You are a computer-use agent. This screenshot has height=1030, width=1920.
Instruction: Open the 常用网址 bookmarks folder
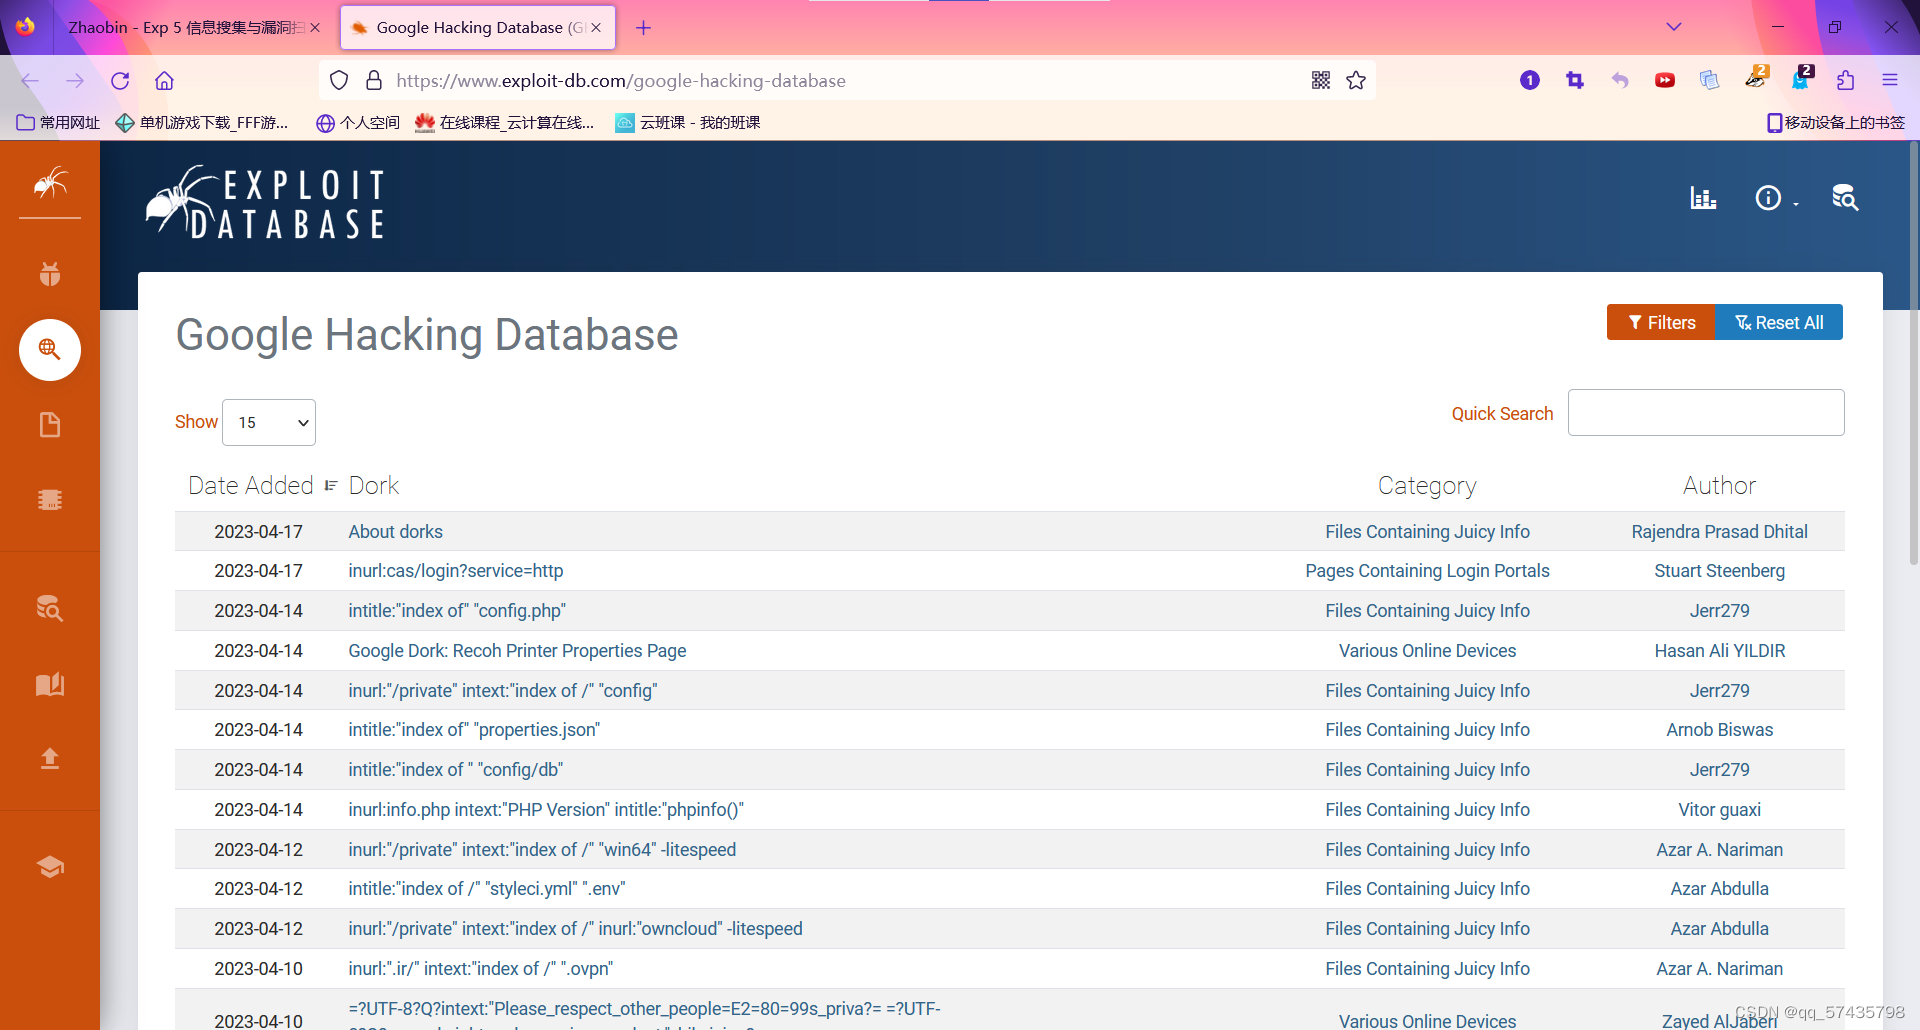coord(59,123)
